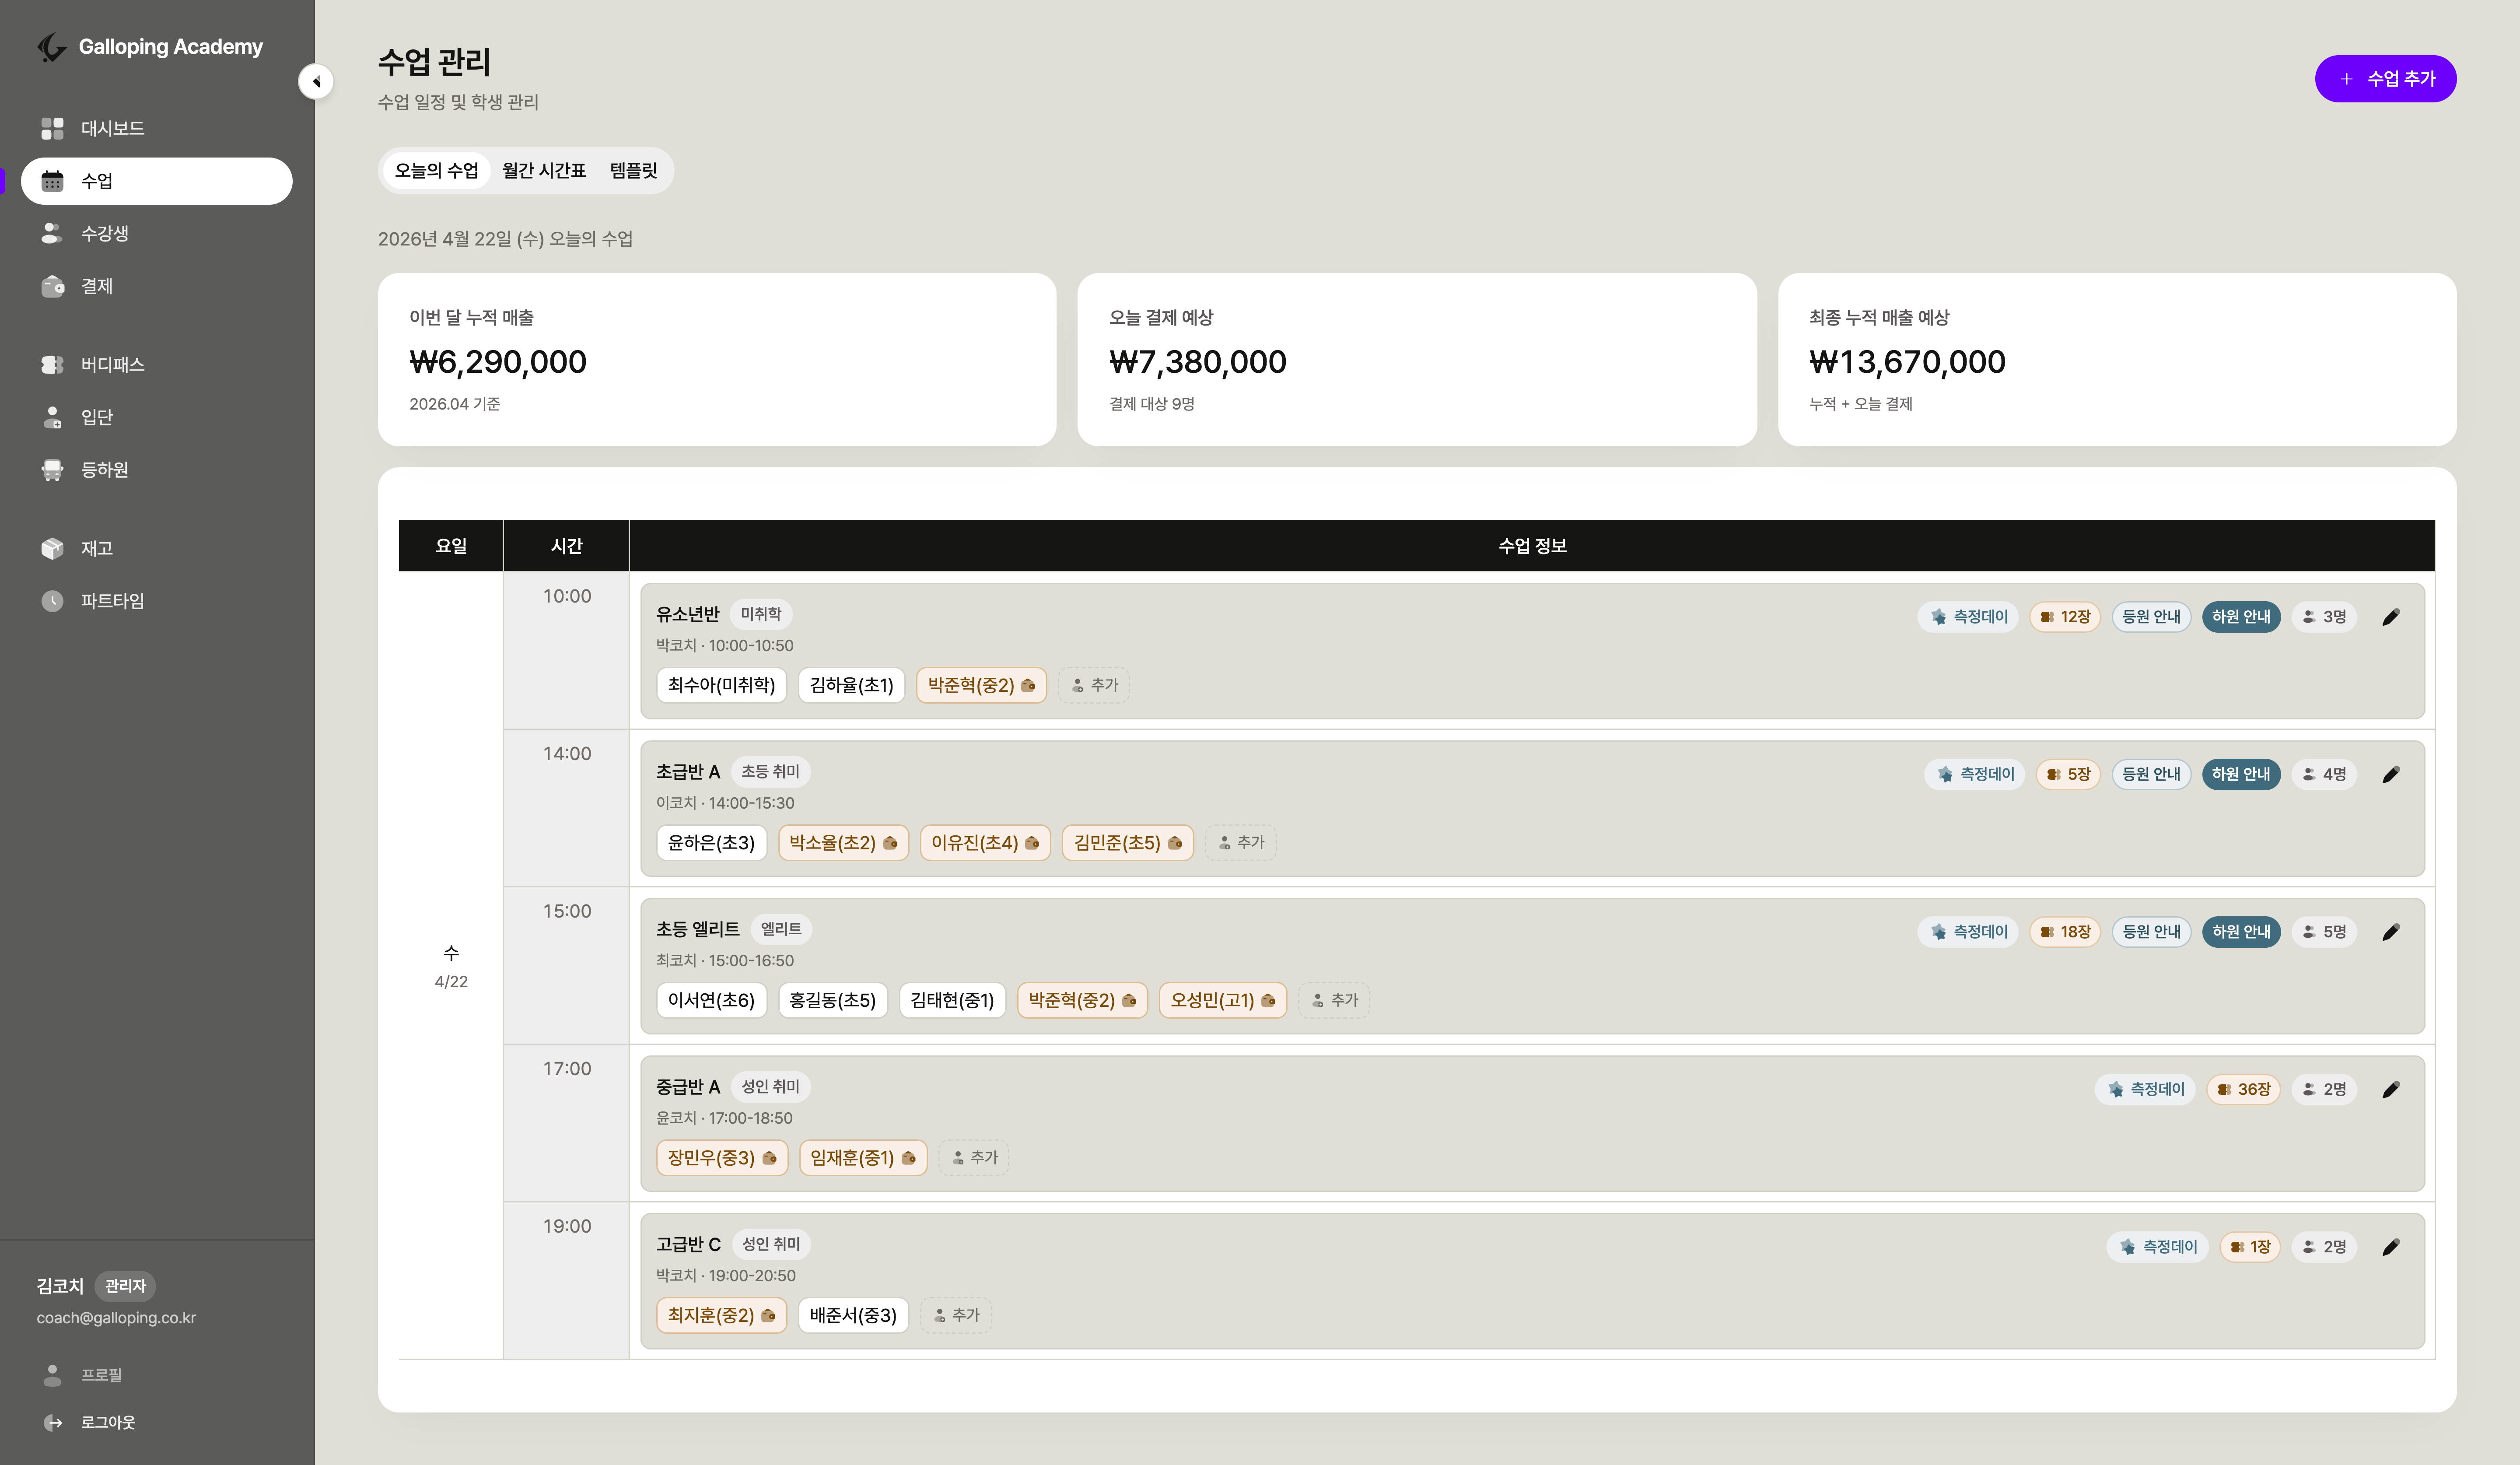
Task: Collapse the sidebar with the arrow button
Action: tap(316, 82)
